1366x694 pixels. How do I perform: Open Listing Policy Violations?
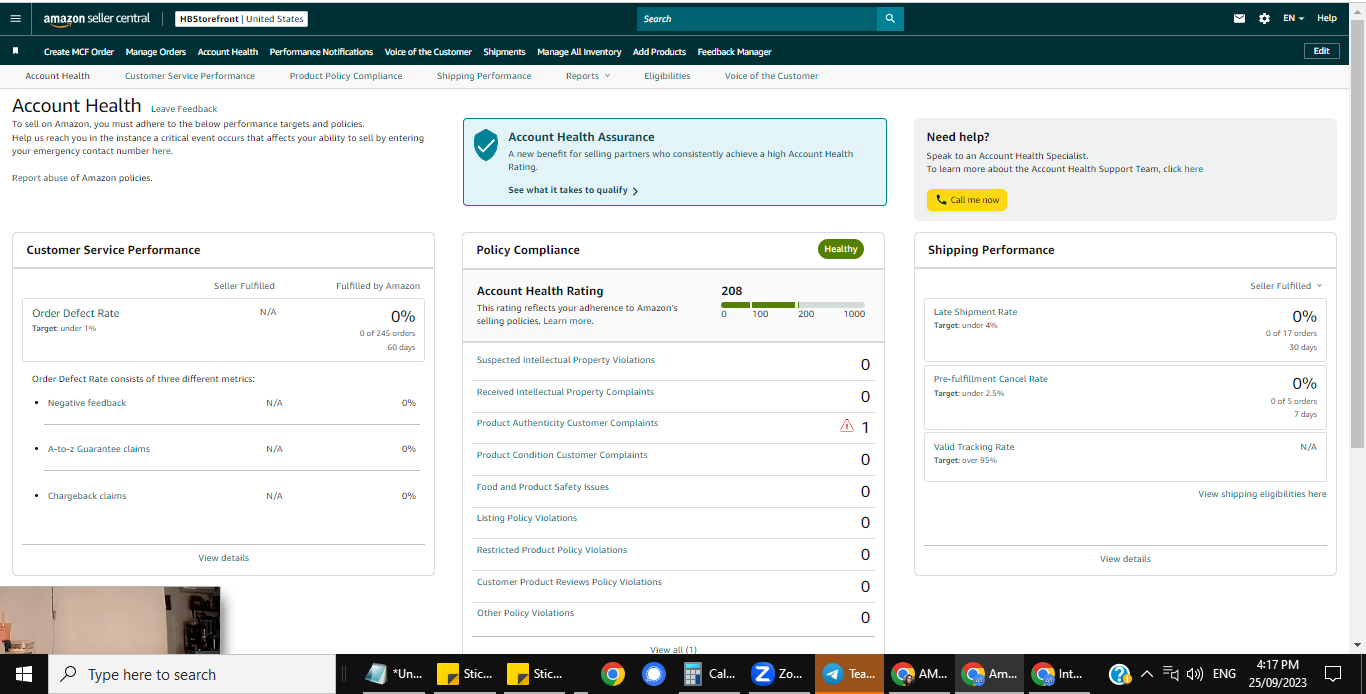coord(527,518)
